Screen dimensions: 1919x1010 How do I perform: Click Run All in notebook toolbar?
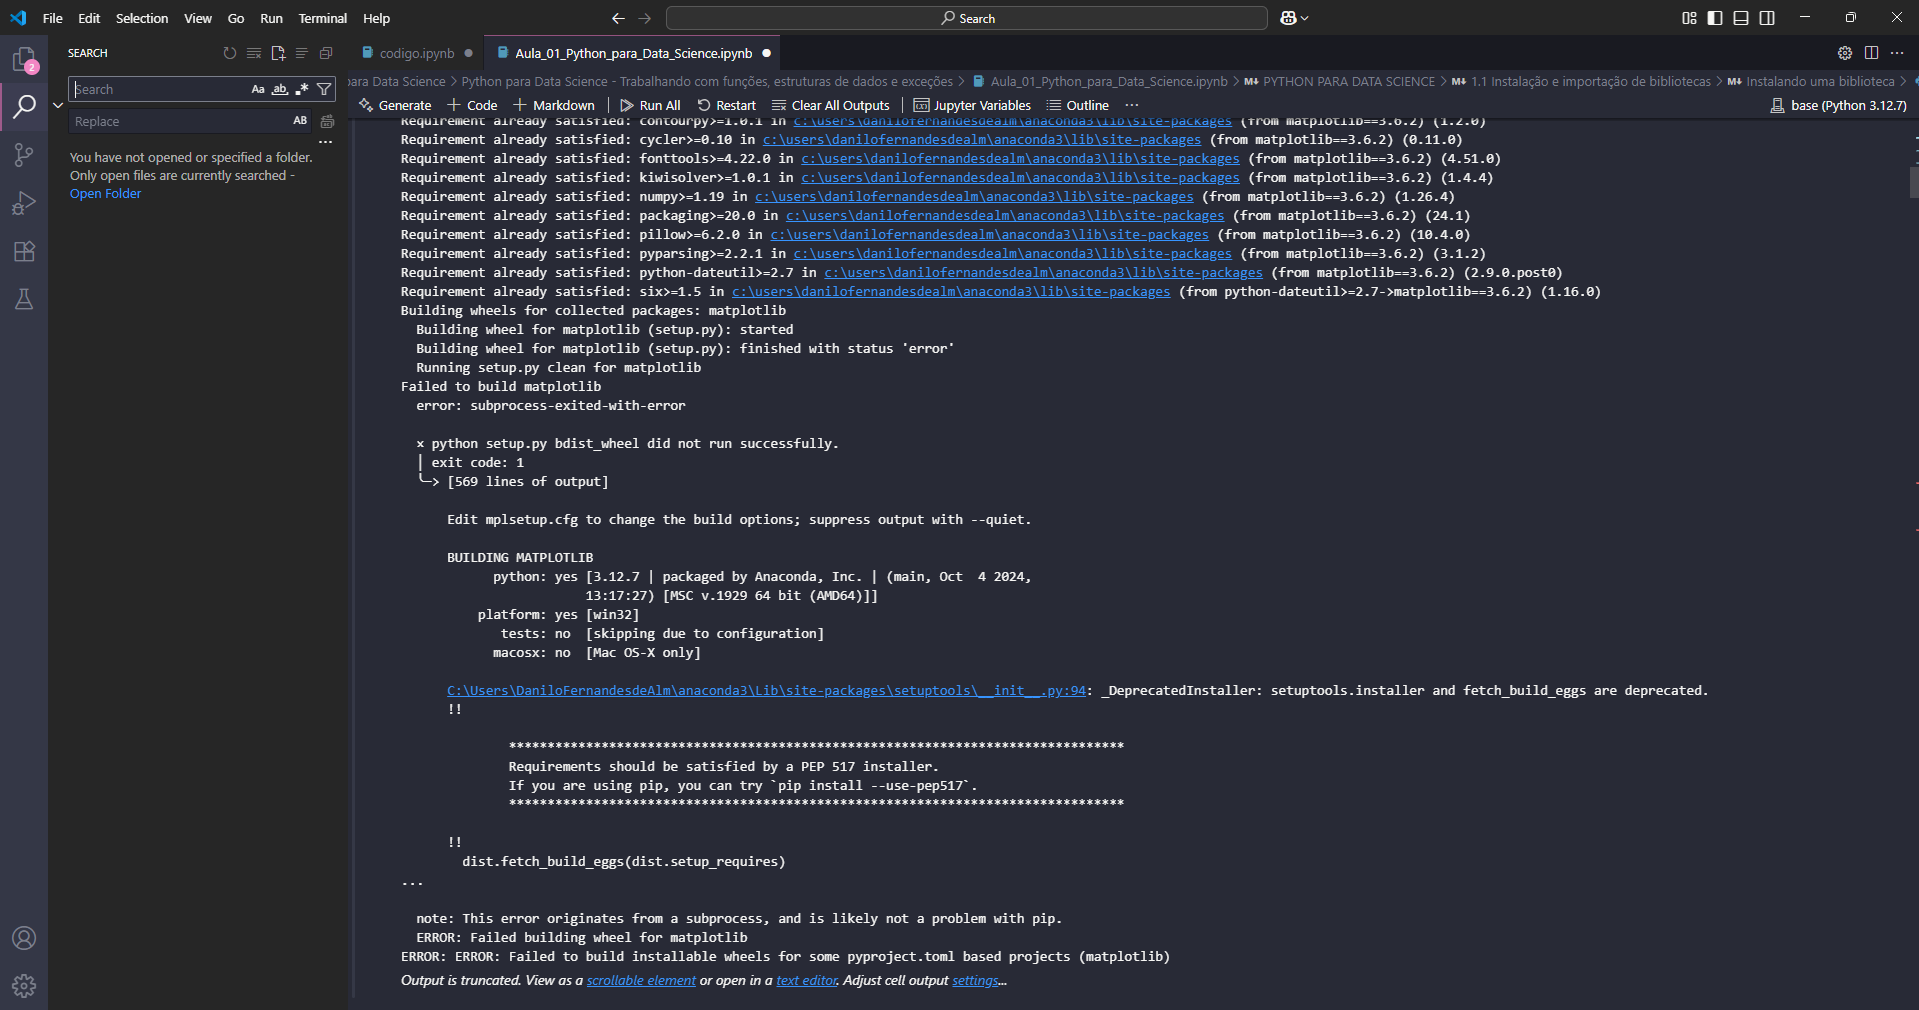(650, 105)
